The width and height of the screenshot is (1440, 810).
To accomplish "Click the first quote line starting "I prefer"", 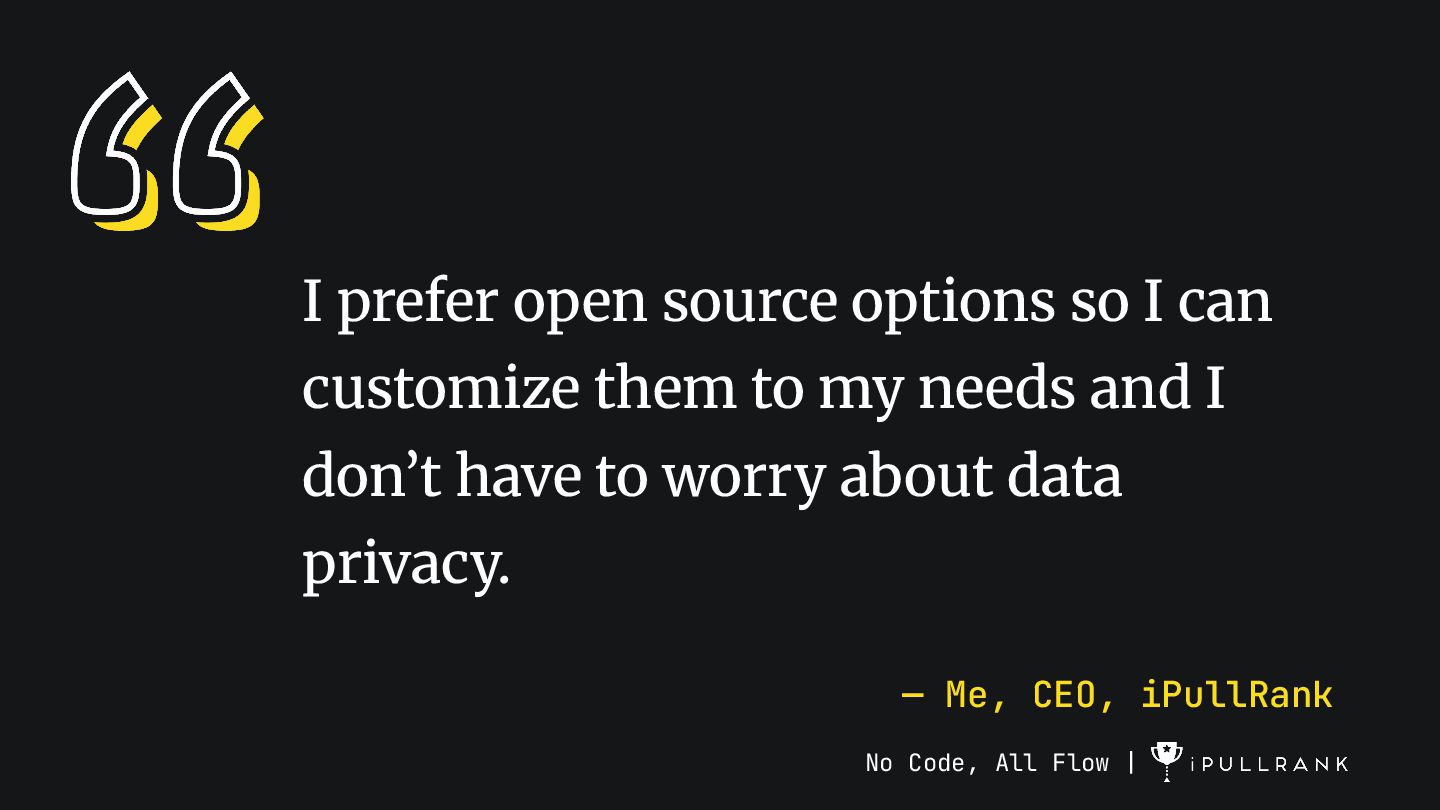I will (786, 302).
